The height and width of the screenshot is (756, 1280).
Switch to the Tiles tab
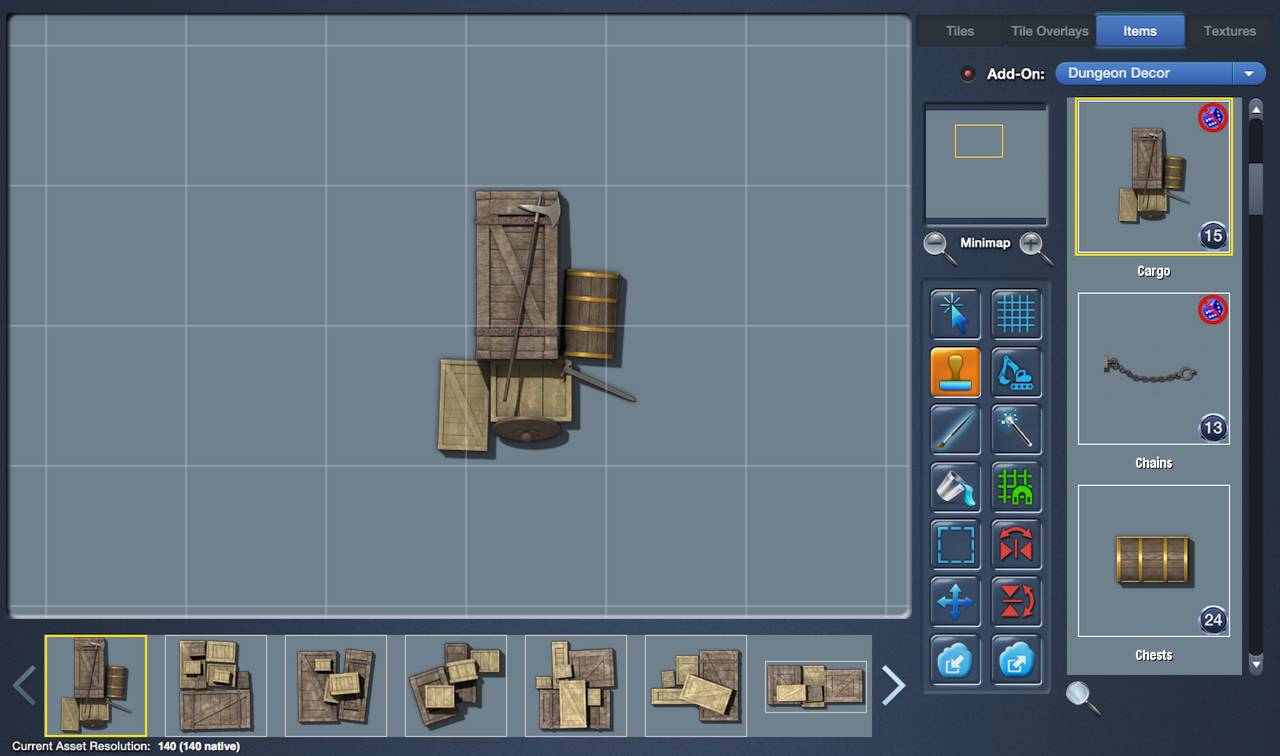[x=960, y=31]
